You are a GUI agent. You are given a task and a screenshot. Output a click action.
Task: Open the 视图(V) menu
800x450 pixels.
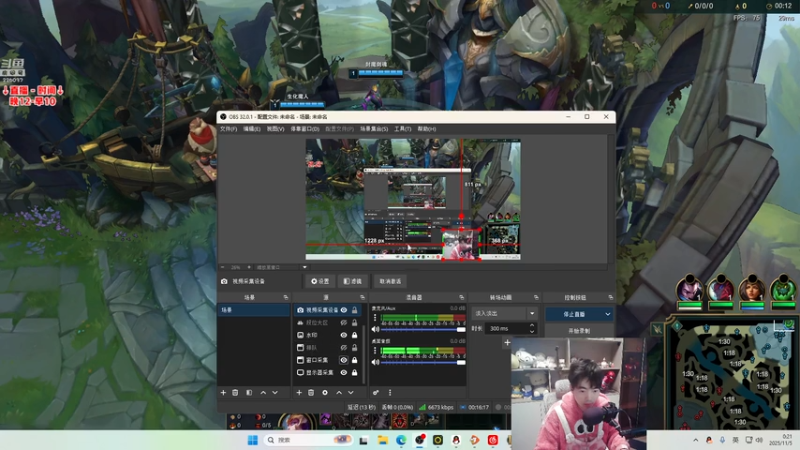pyautogui.click(x=276, y=129)
